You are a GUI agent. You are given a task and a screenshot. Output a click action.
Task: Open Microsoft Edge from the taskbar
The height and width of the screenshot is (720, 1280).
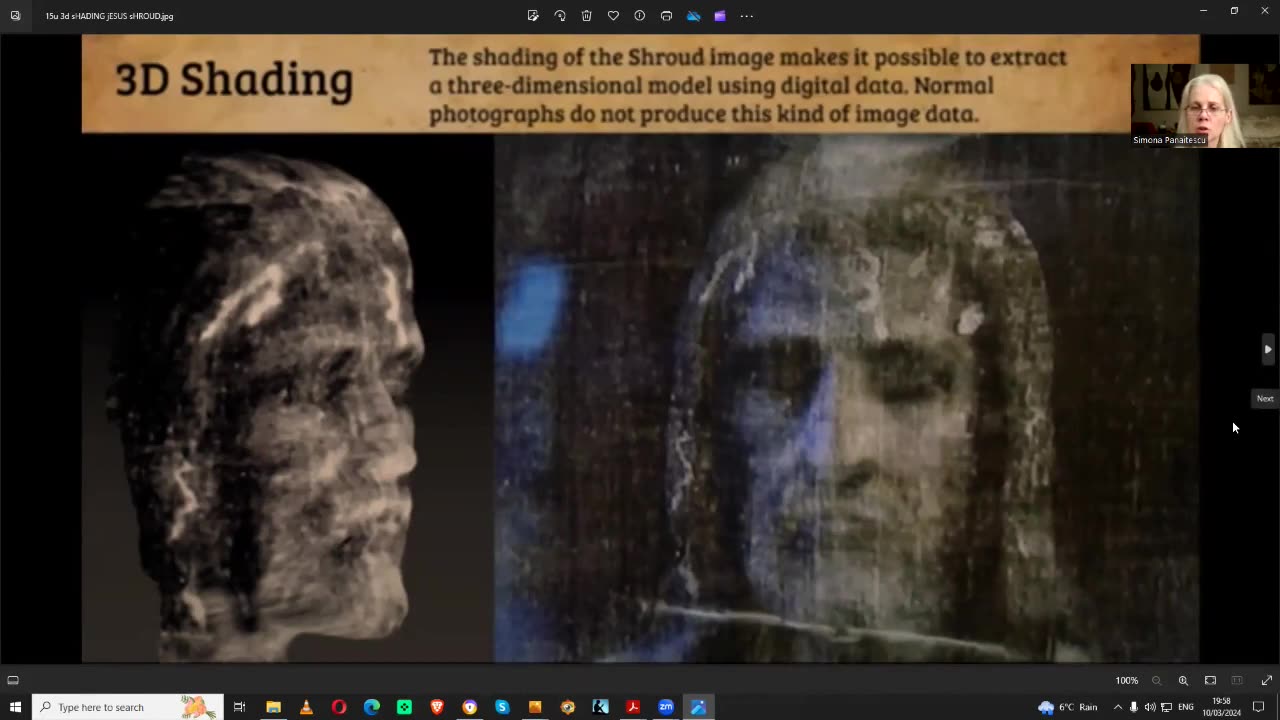371,707
